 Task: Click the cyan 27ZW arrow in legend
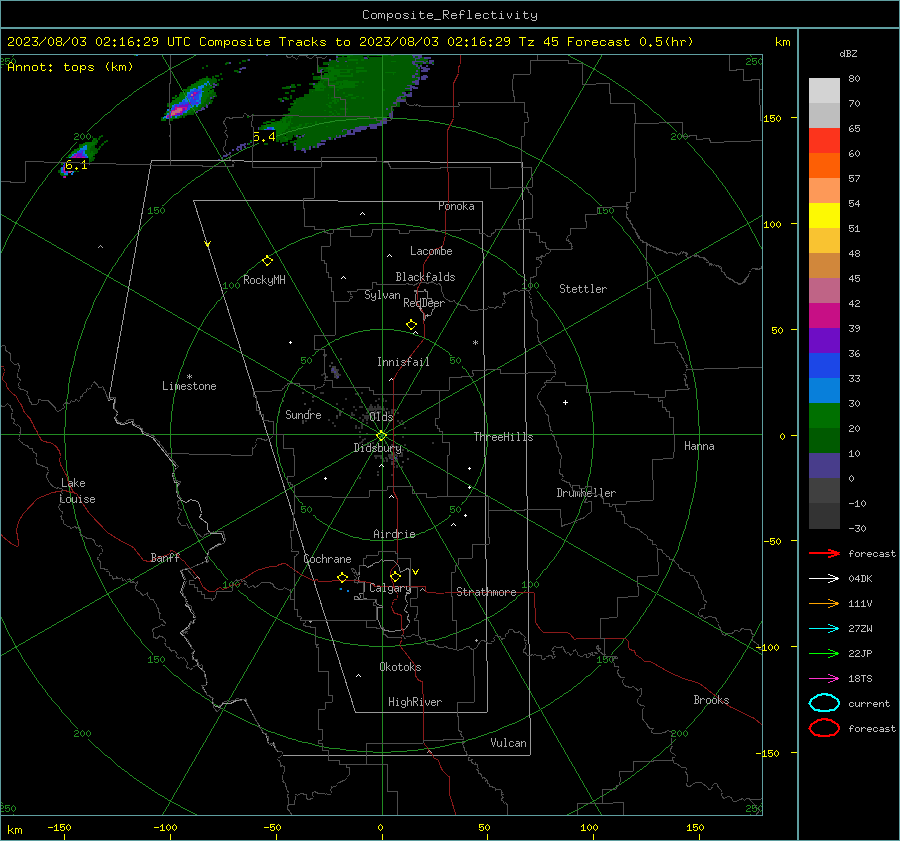point(824,629)
